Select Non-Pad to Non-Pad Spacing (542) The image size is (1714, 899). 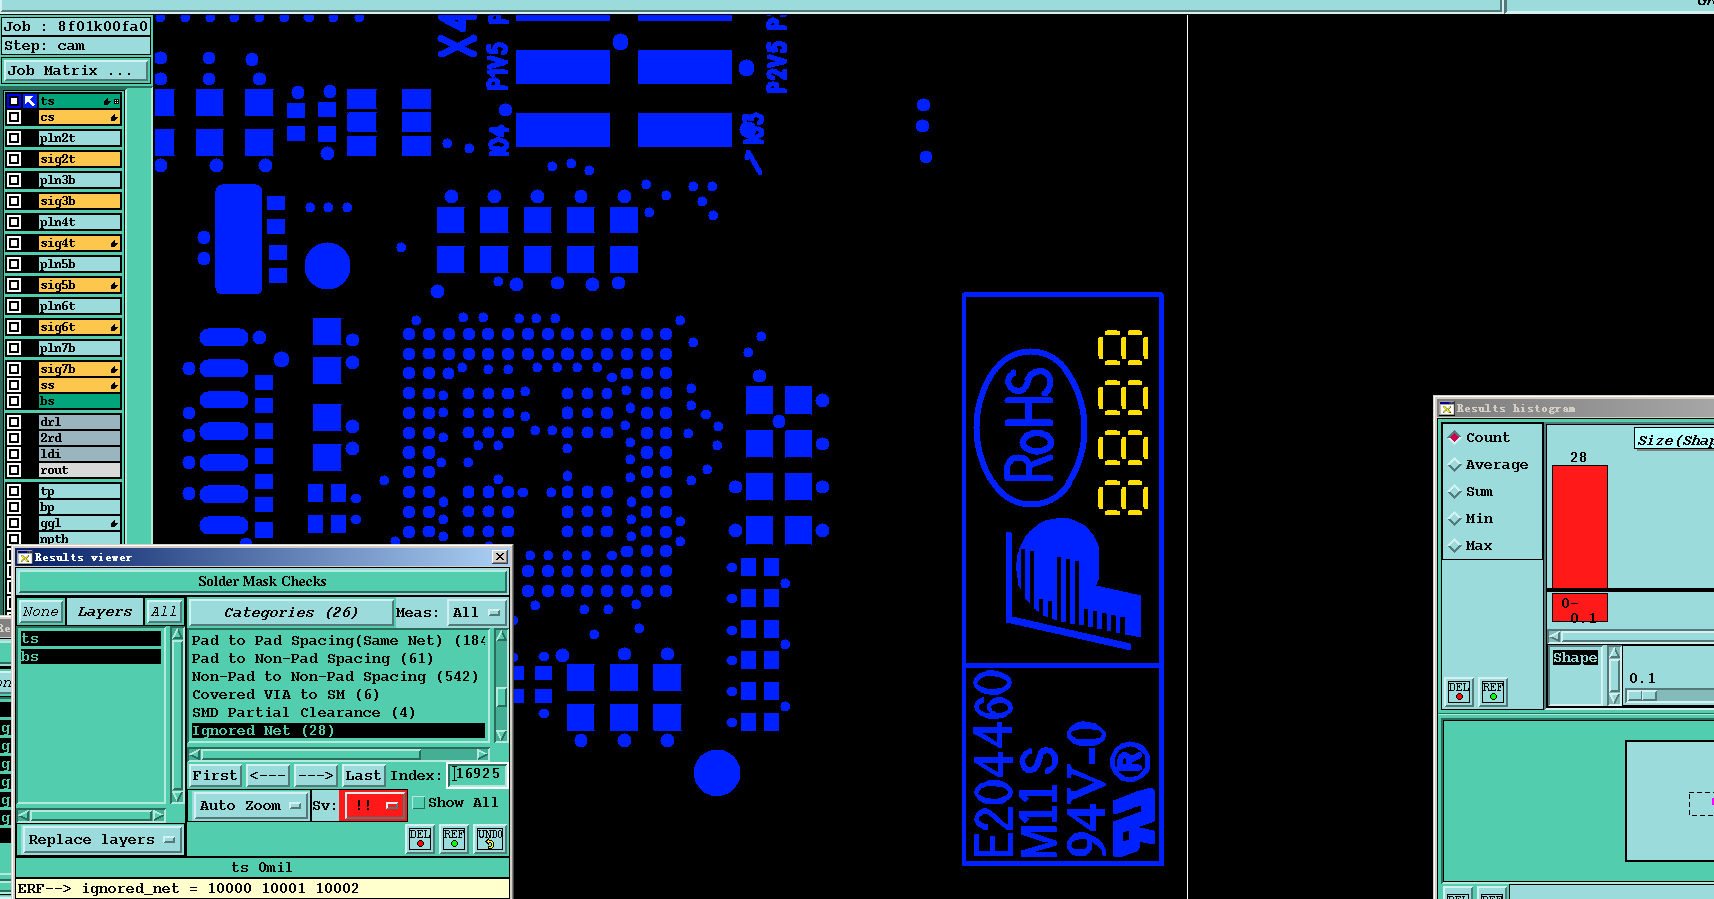(x=339, y=676)
